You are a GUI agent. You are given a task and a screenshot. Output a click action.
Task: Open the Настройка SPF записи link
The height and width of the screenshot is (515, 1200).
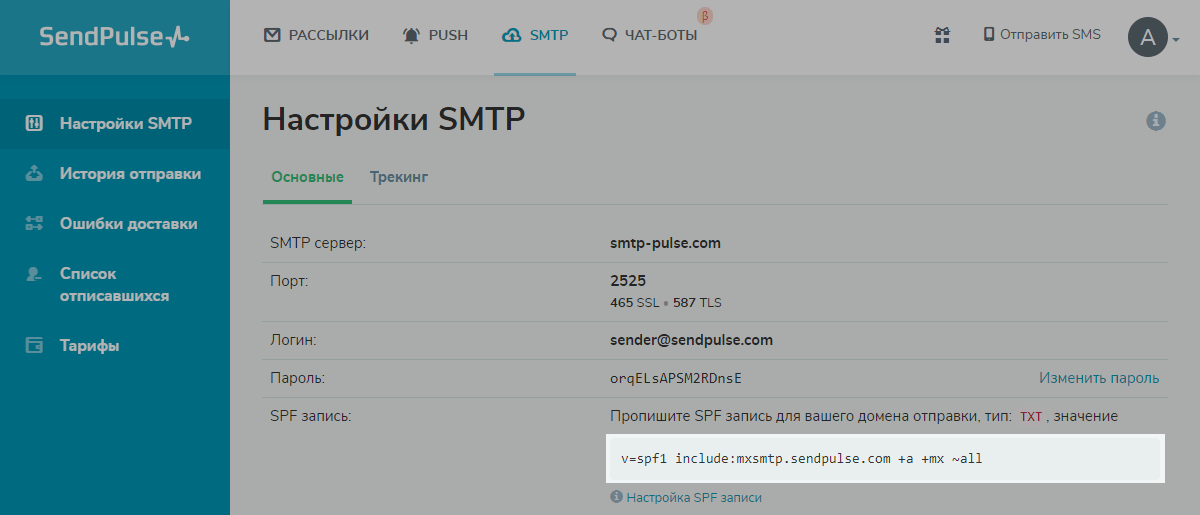(694, 497)
